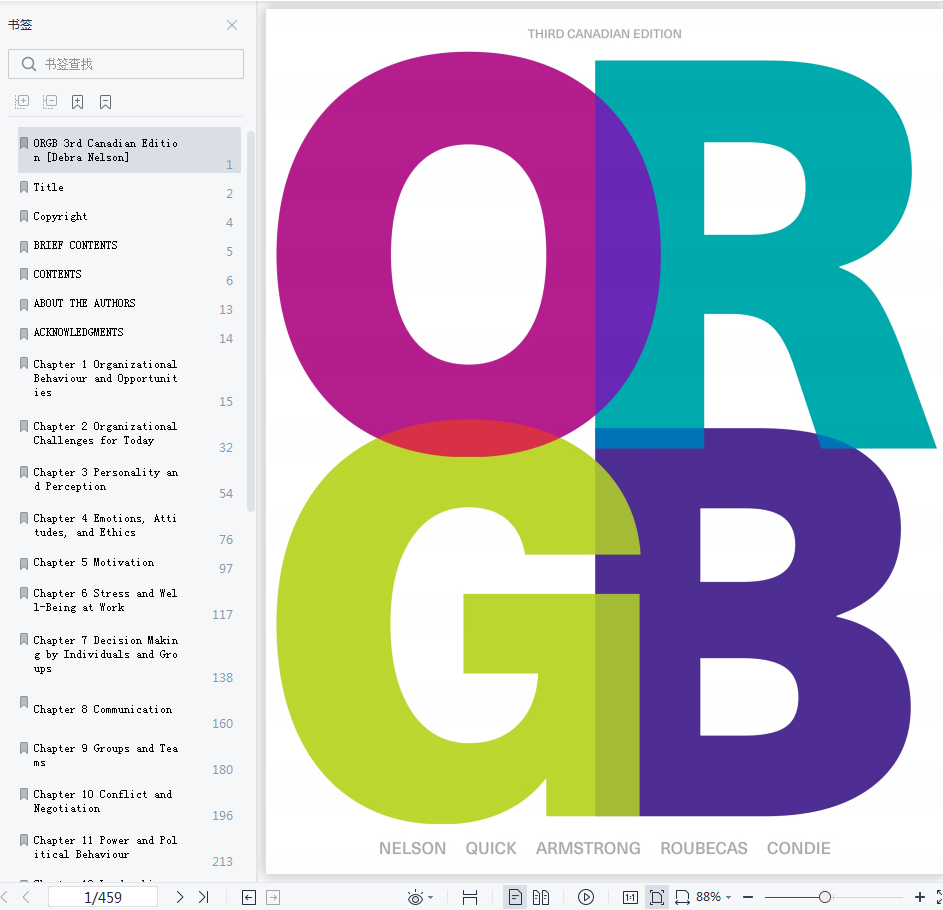Switch to two-page view
The width and height of the screenshot is (943, 910).
coord(541,897)
